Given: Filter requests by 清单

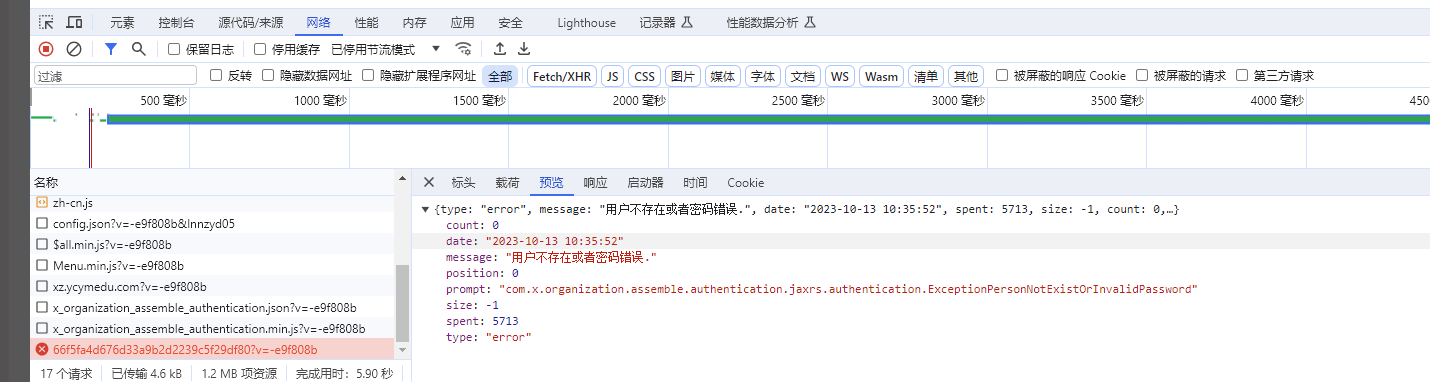Looking at the screenshot, I should [926, 76].
